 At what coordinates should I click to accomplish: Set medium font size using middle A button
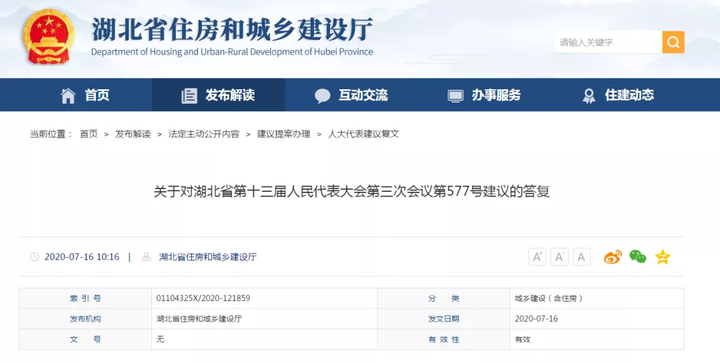click(559, 257)
